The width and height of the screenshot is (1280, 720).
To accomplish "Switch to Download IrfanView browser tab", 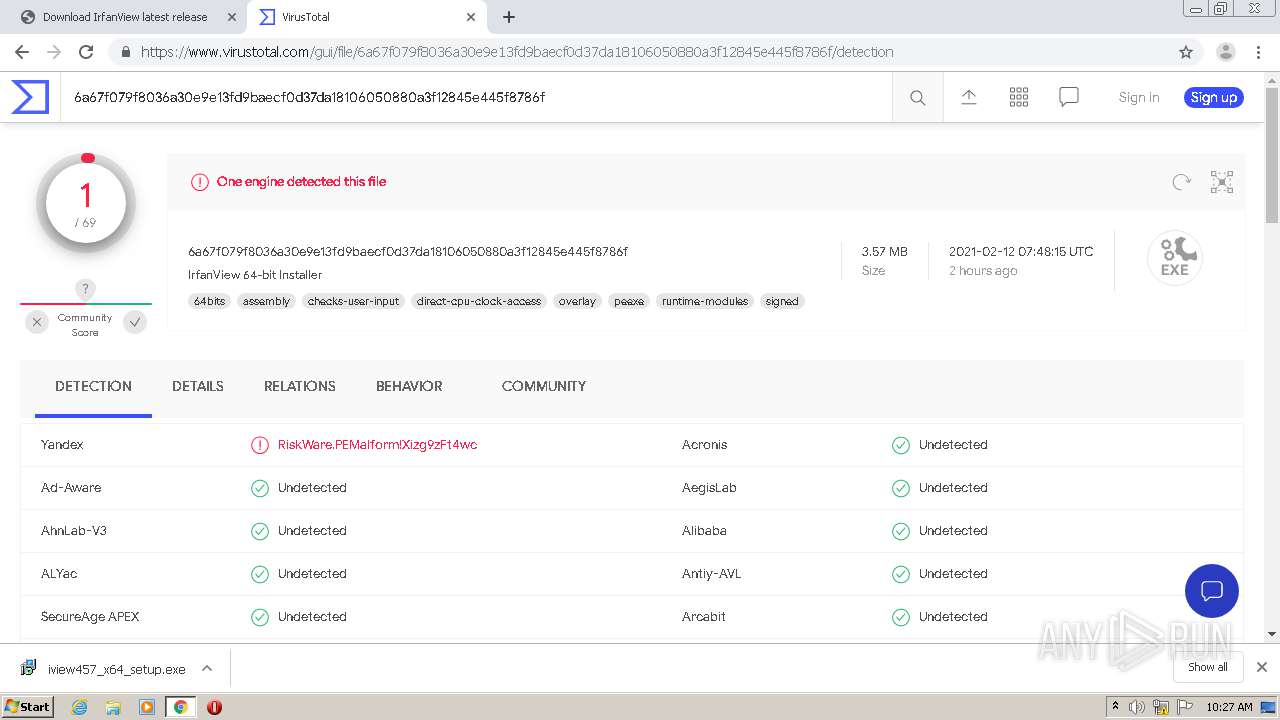I will tap(125, 17).
